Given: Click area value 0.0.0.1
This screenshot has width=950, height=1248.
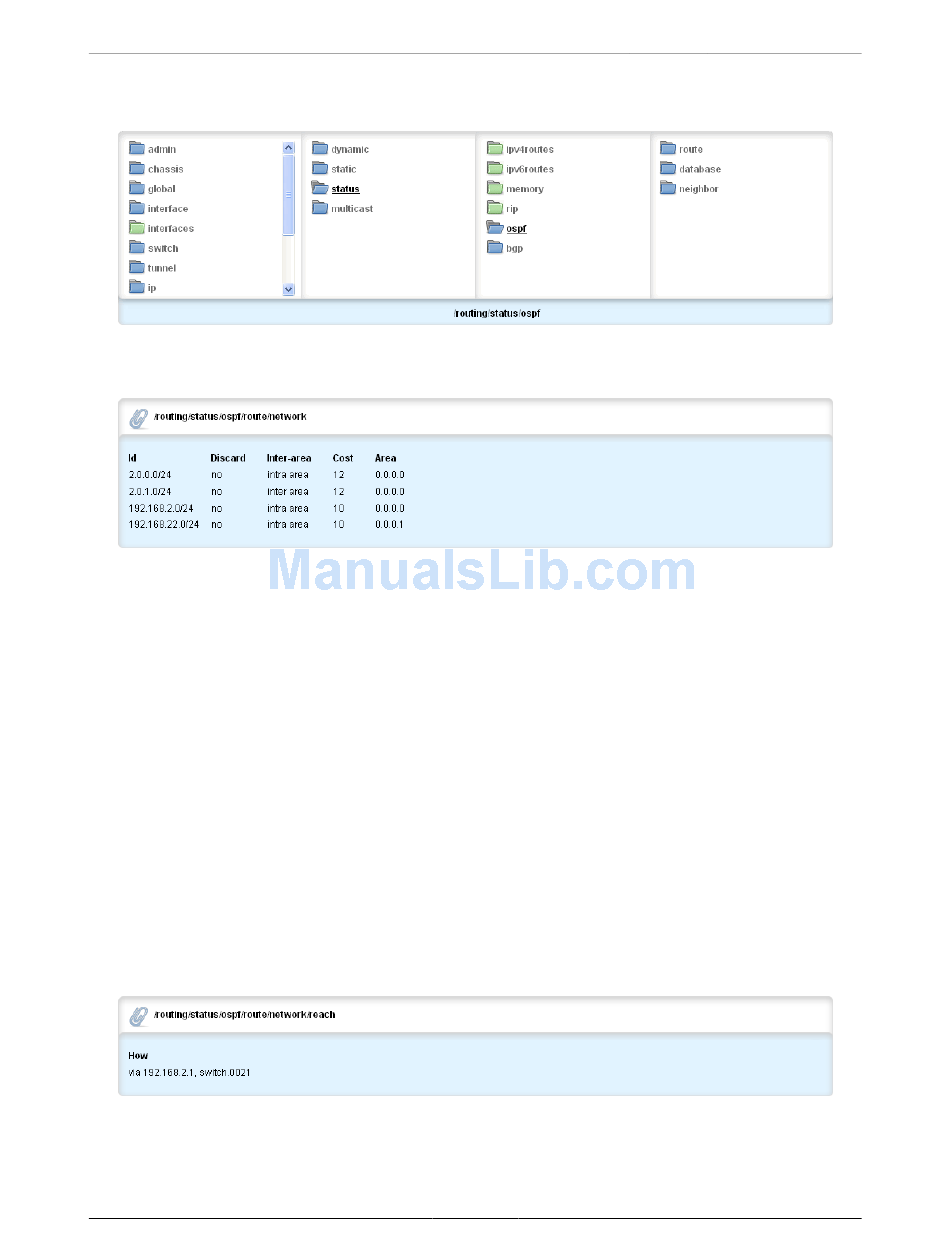Looking at the screenshot, I should (x=390, y=524).
